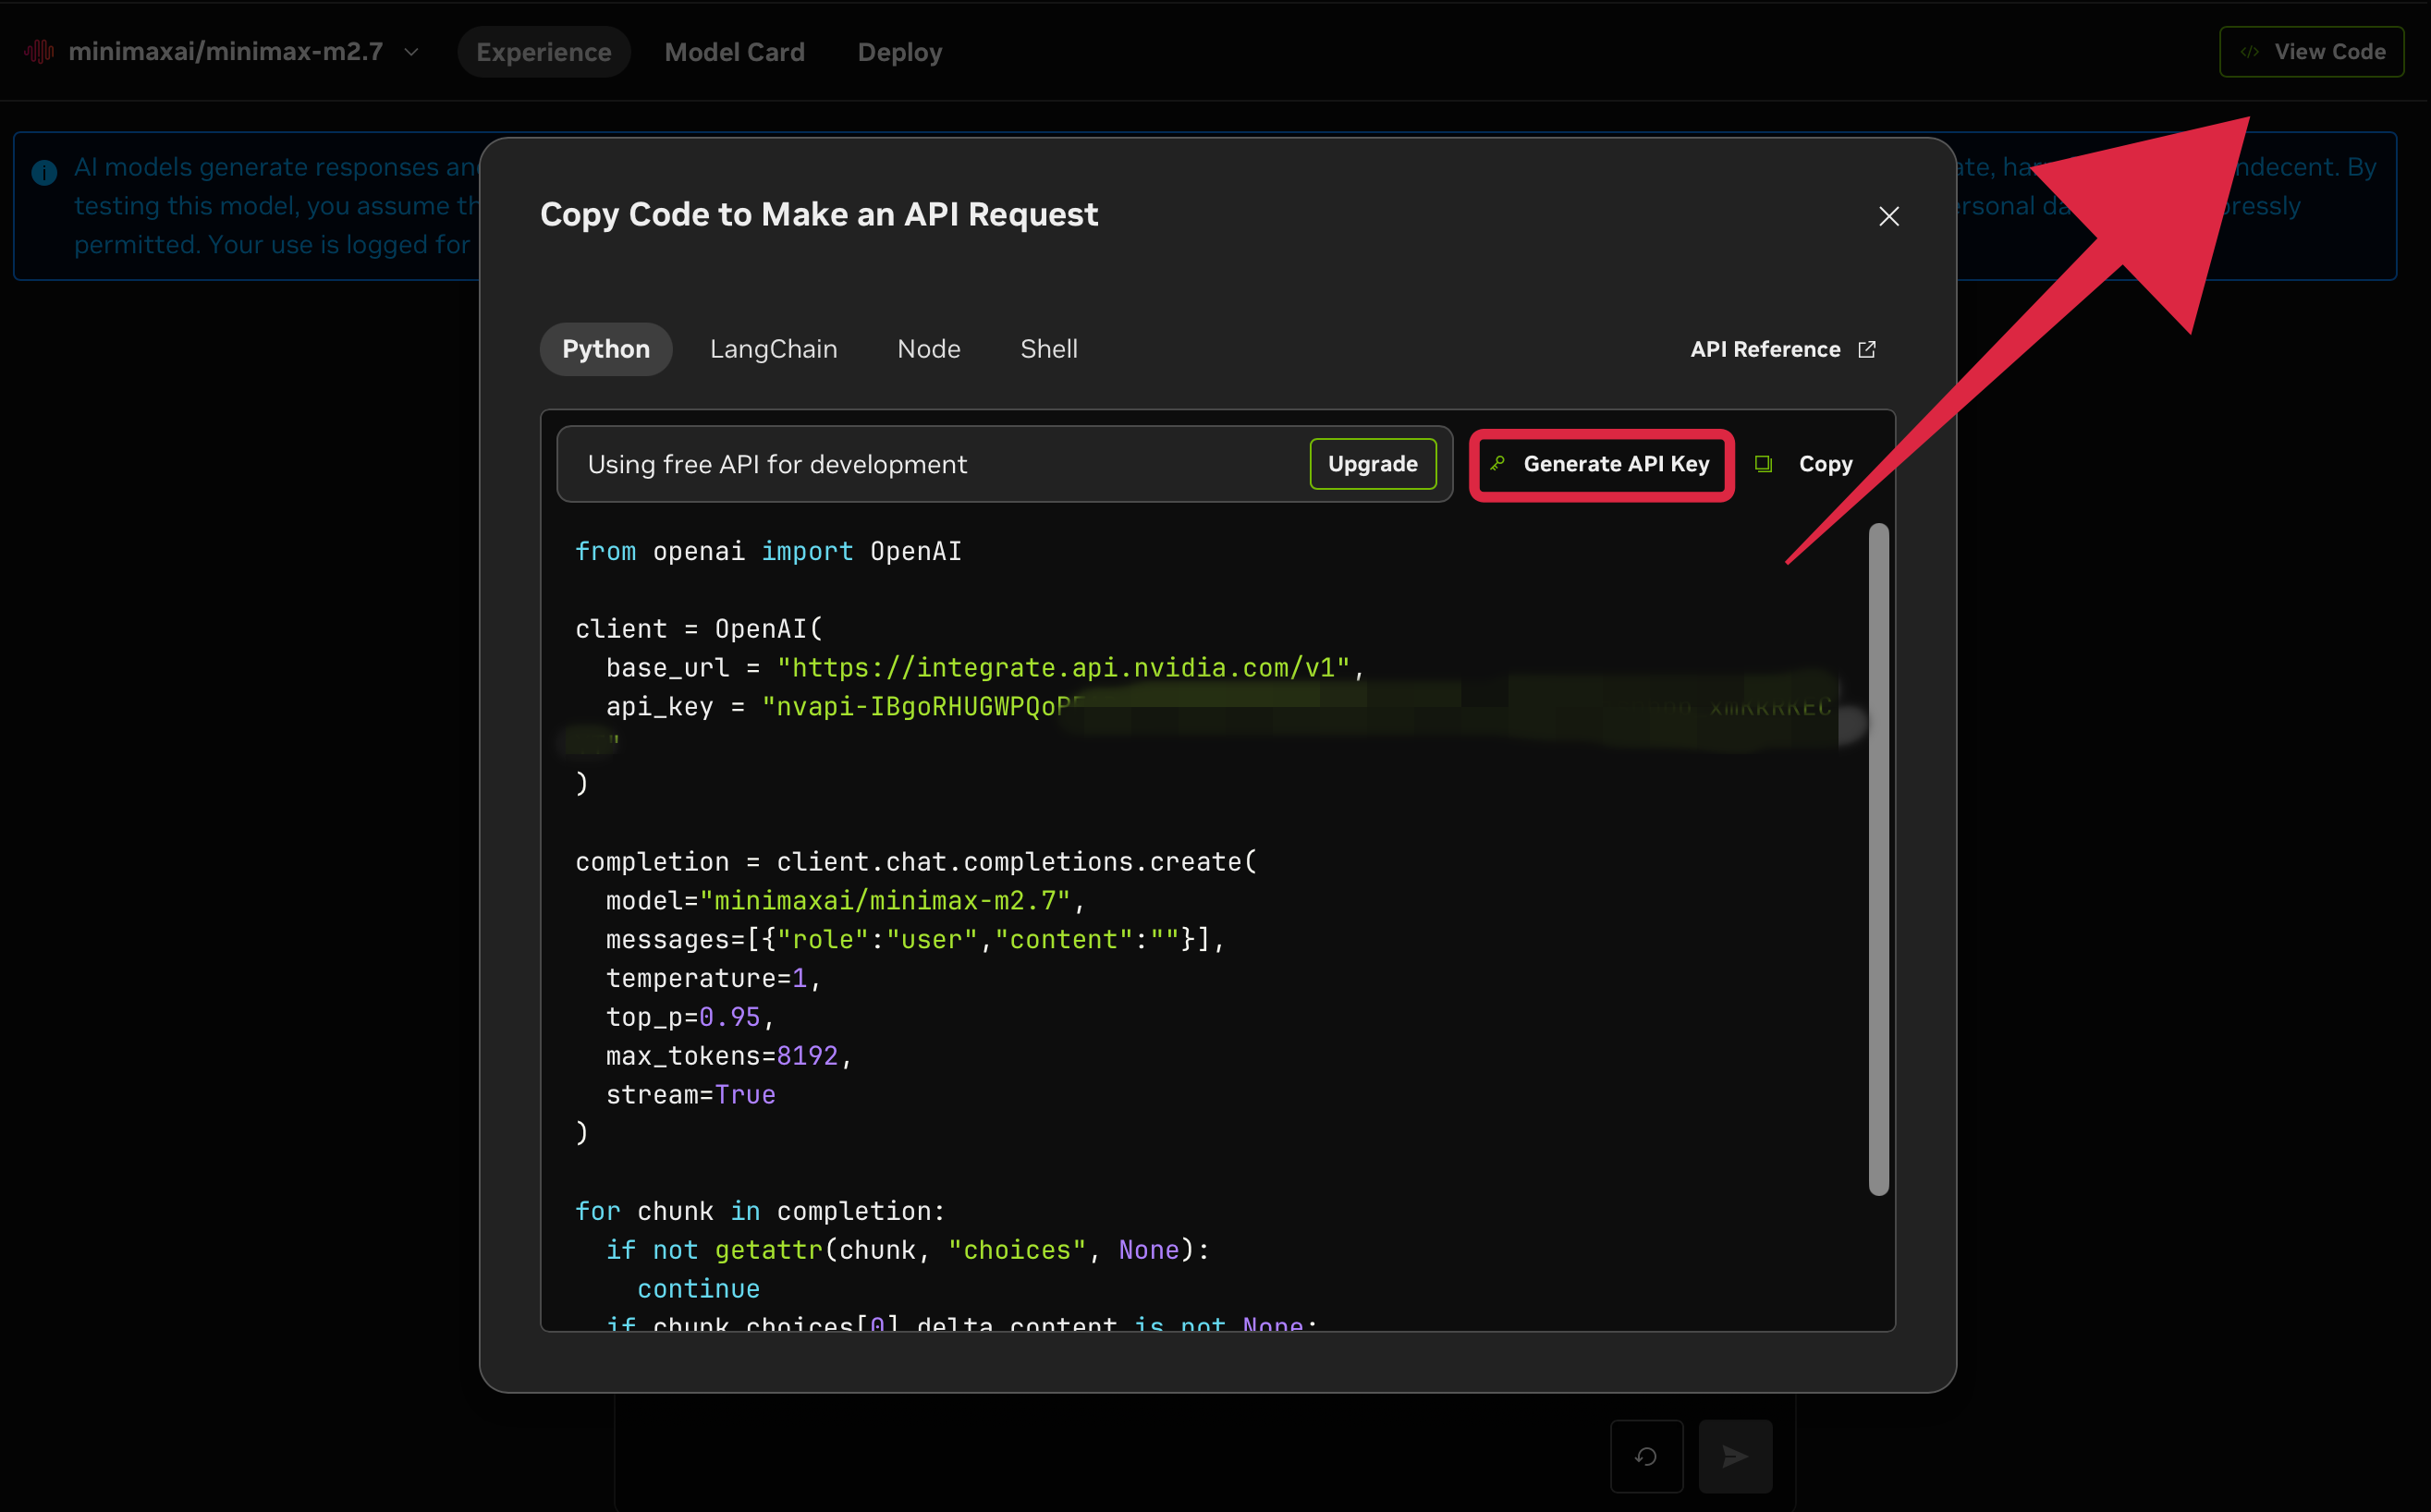Switch to the LangChain tab

(773, 349)
